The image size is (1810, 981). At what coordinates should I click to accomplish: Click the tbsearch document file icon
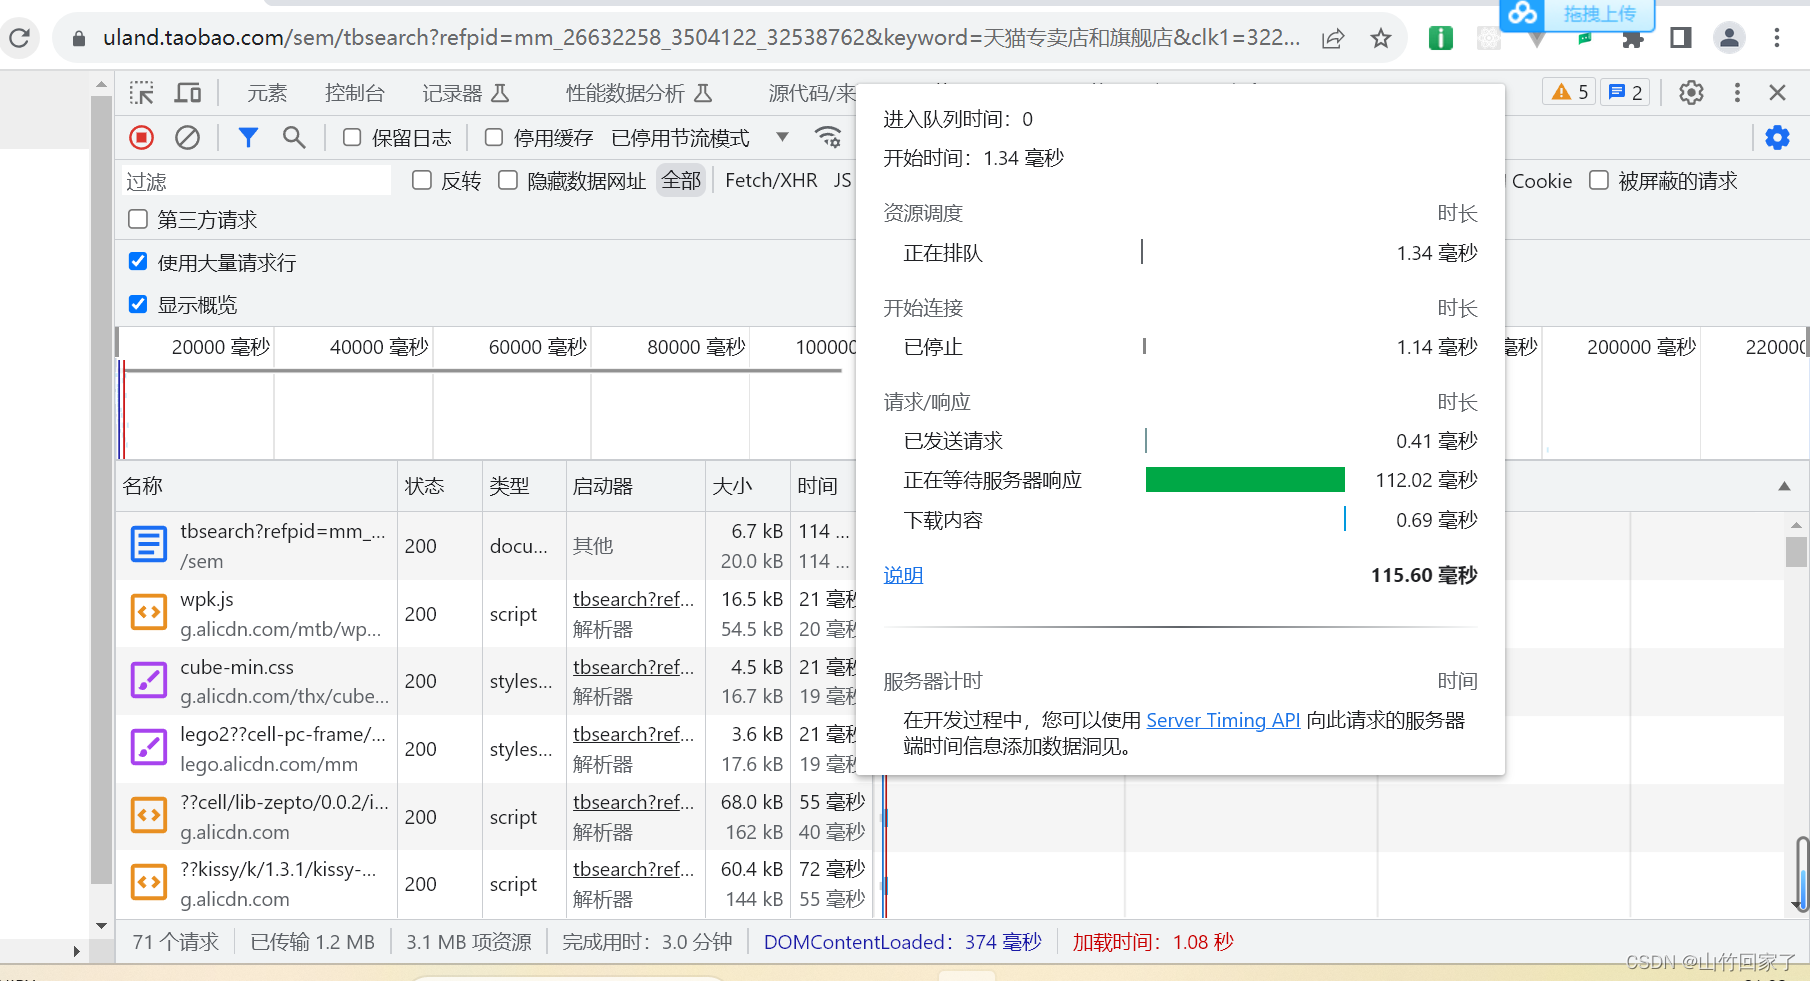pos(149,545)
